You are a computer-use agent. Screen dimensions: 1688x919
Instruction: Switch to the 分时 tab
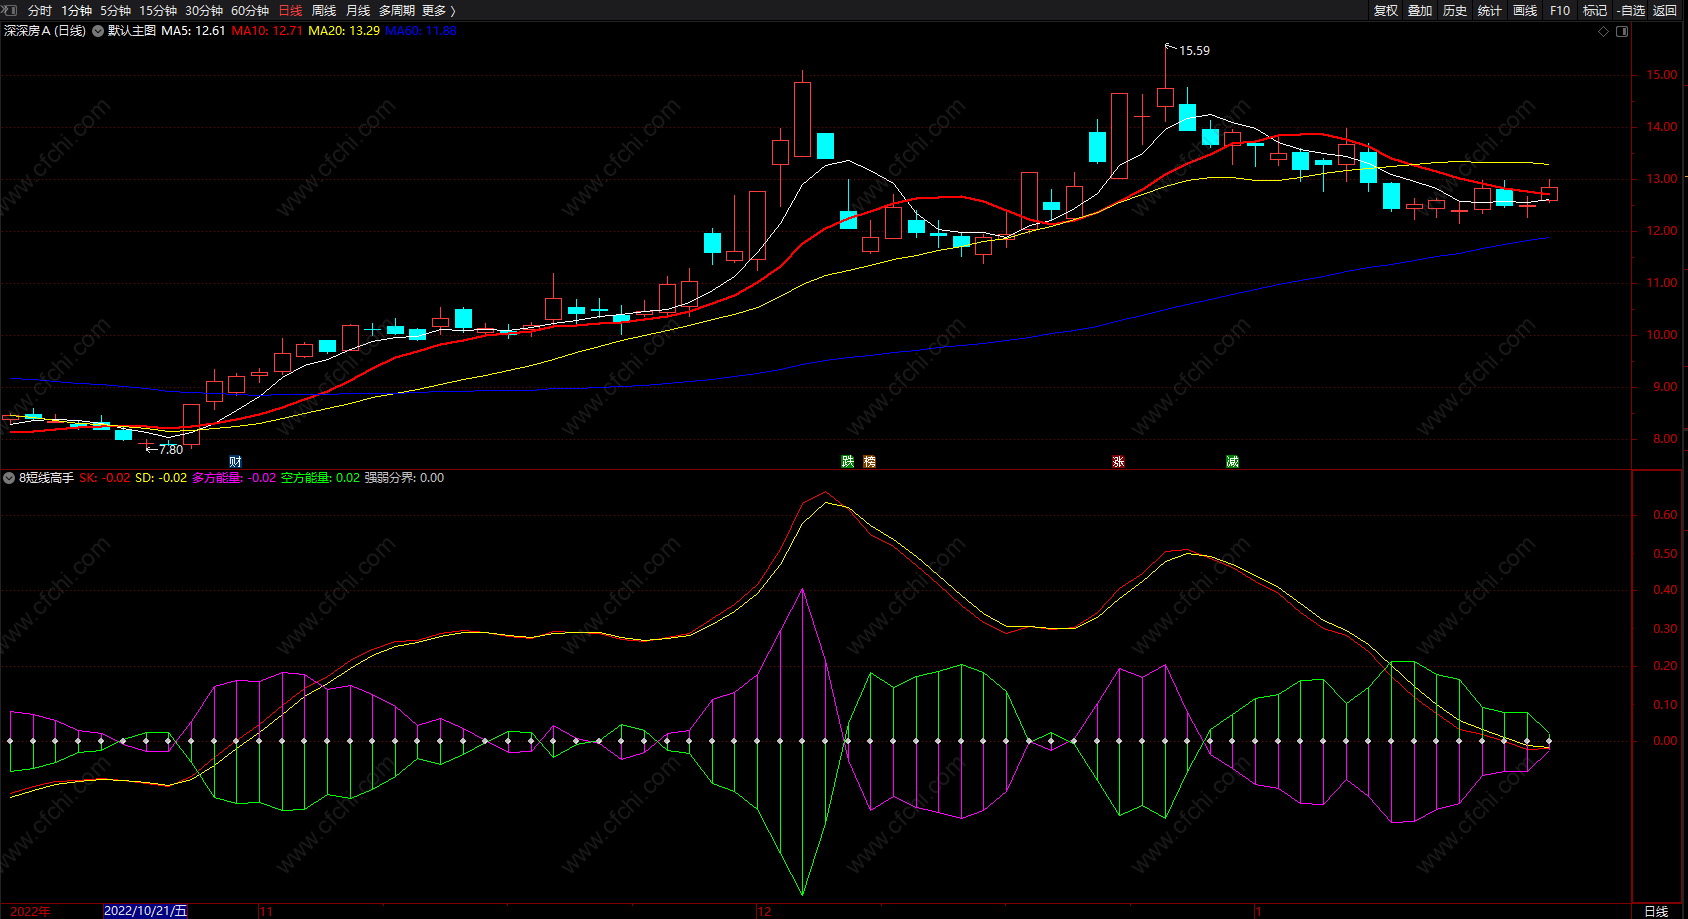(x=40, y=10)
